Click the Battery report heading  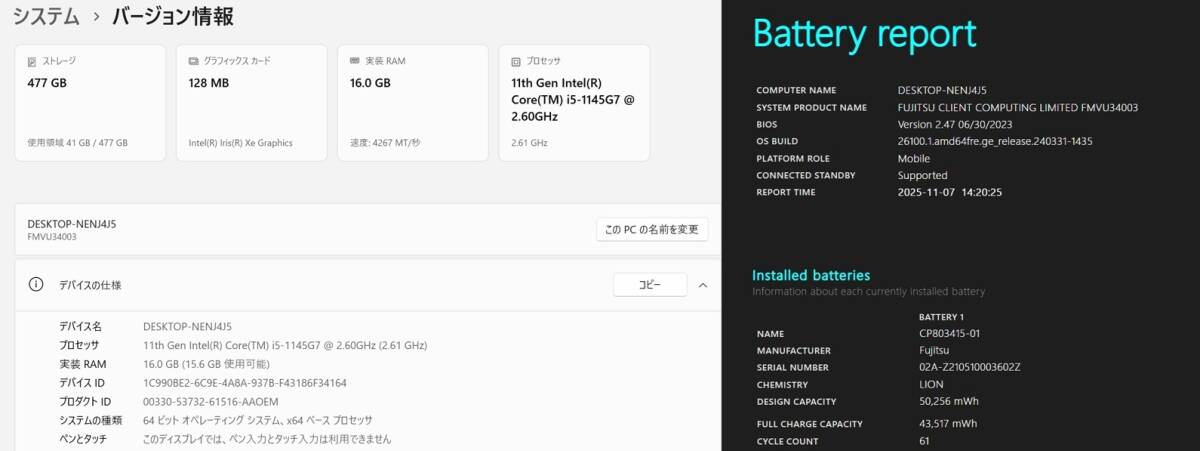pos(864,34)
